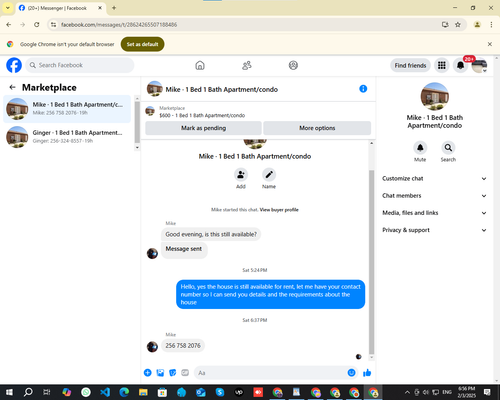Viewport: 500px width, 400px height.
Task: Click More options button
Action: [317, 128]
